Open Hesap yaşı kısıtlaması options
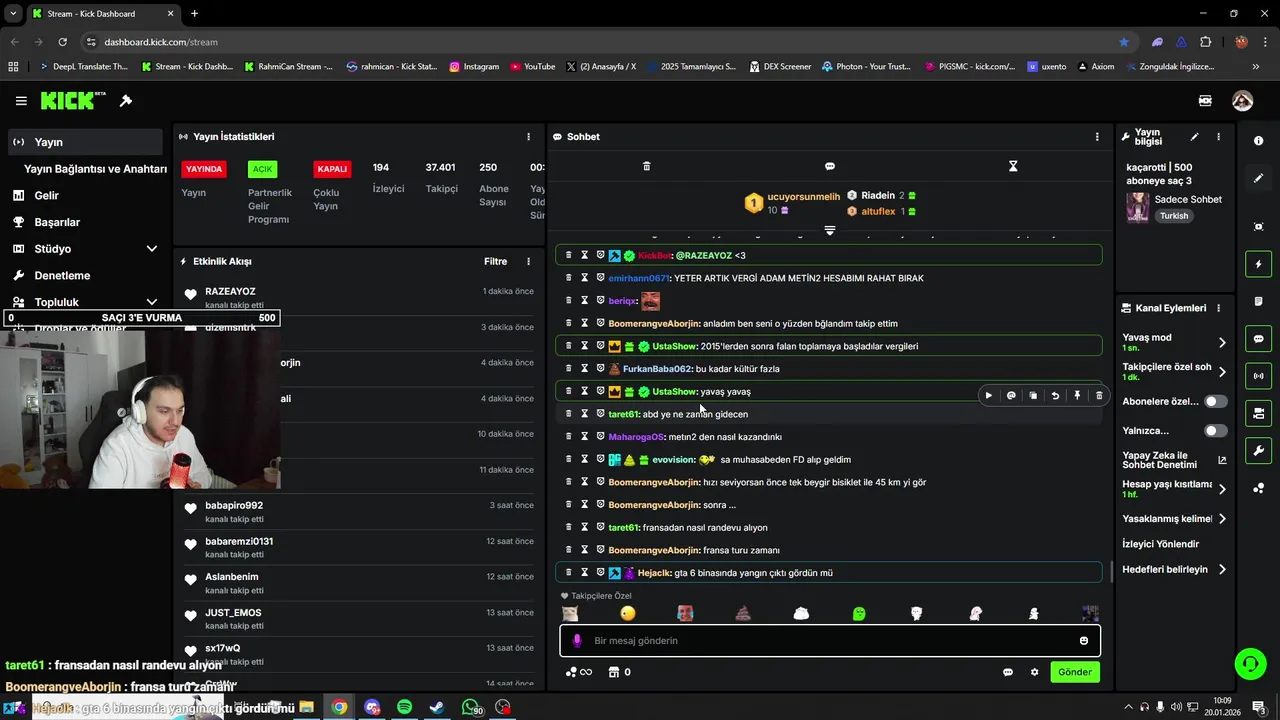The width and height of the screenshot is (1280, 720). click(x=1174, y=489)
